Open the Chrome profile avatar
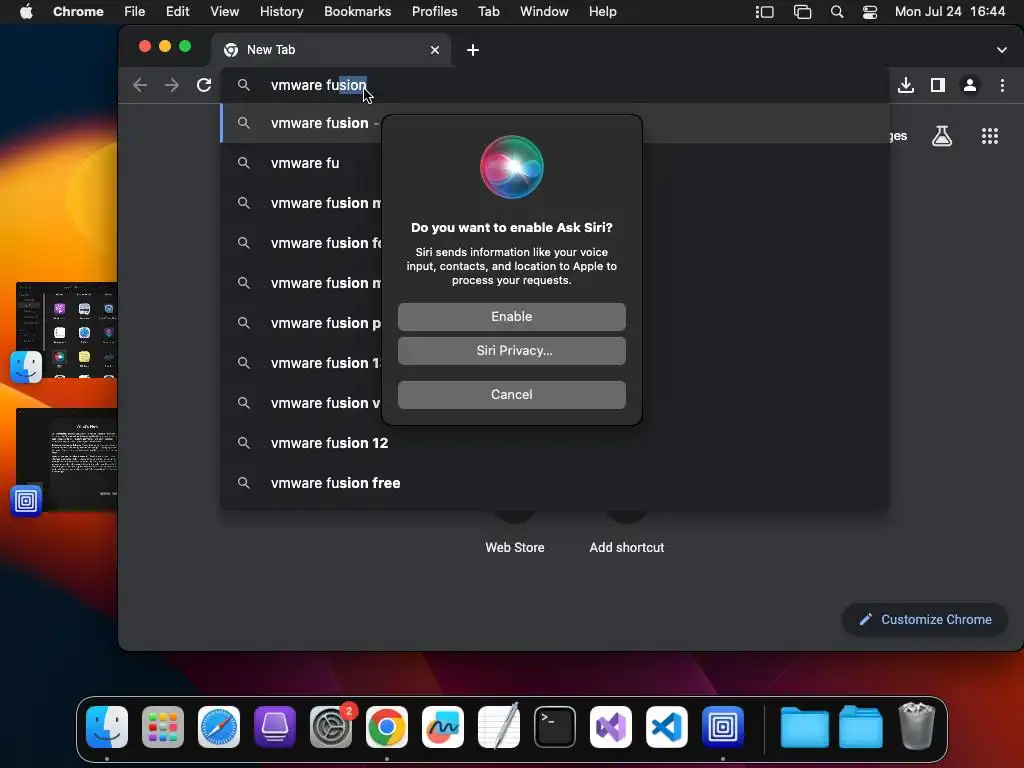Image resolution: width=1024 pixels, height=768 pixels. point(970,85)
